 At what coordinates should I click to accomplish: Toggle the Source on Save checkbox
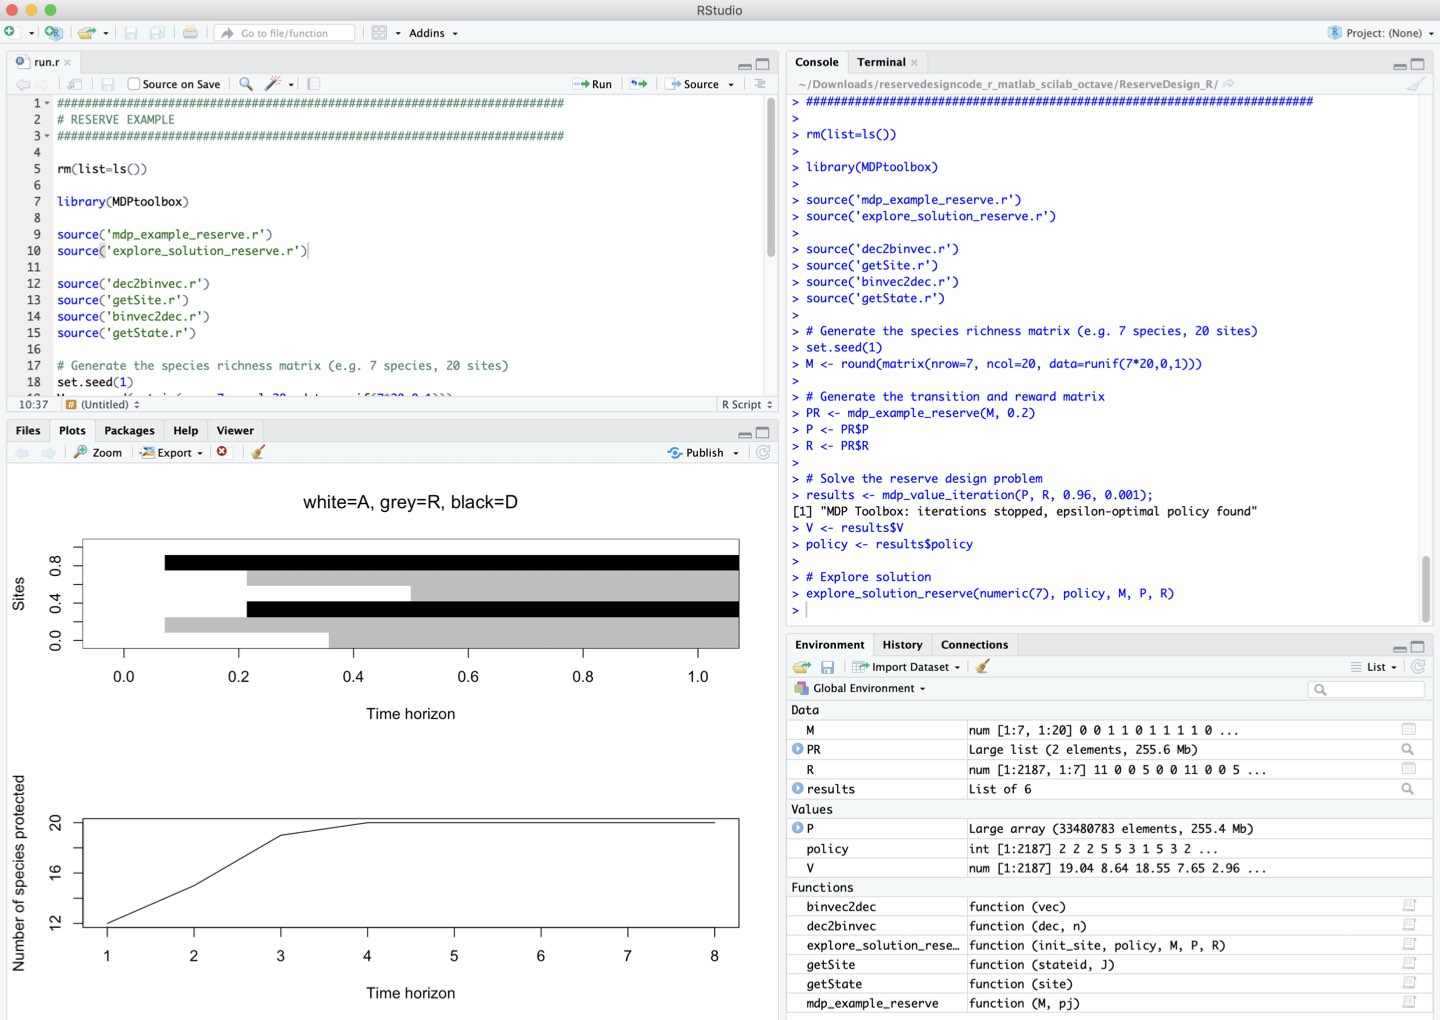[x=134, y=84]
